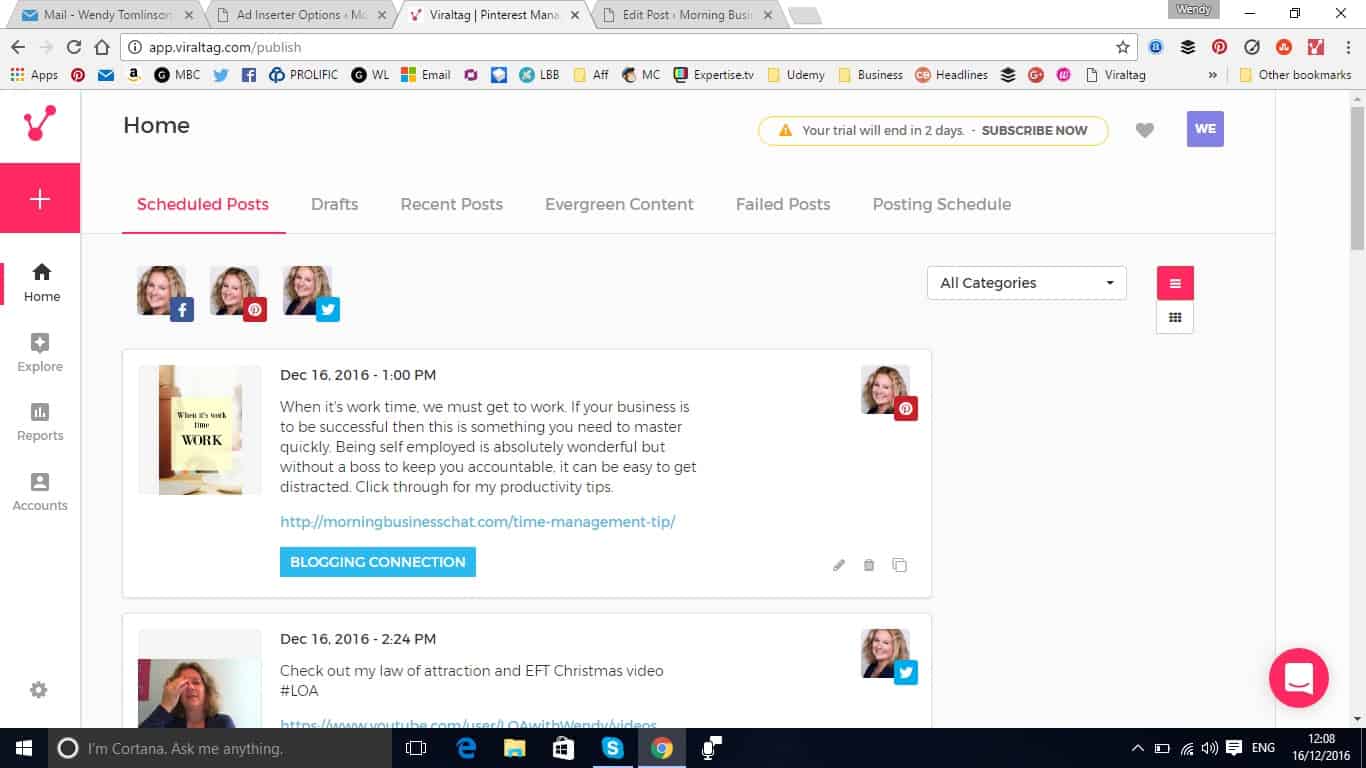
Task: Edit the first post with pencil icon
Action: 839,565
